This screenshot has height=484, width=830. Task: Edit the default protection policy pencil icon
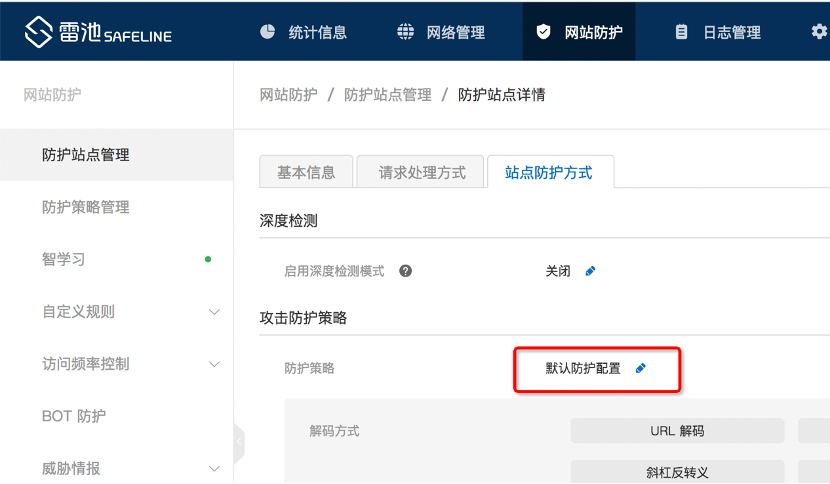tap(641, 368)
